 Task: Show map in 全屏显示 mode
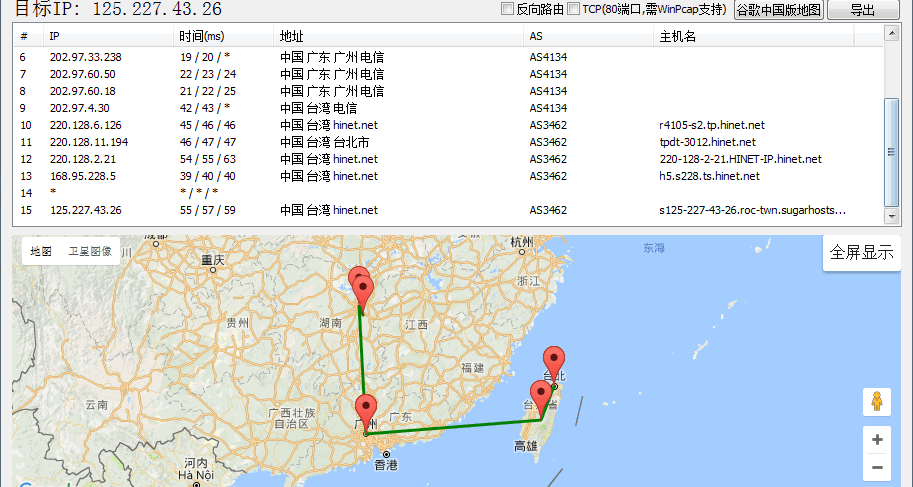861,252
